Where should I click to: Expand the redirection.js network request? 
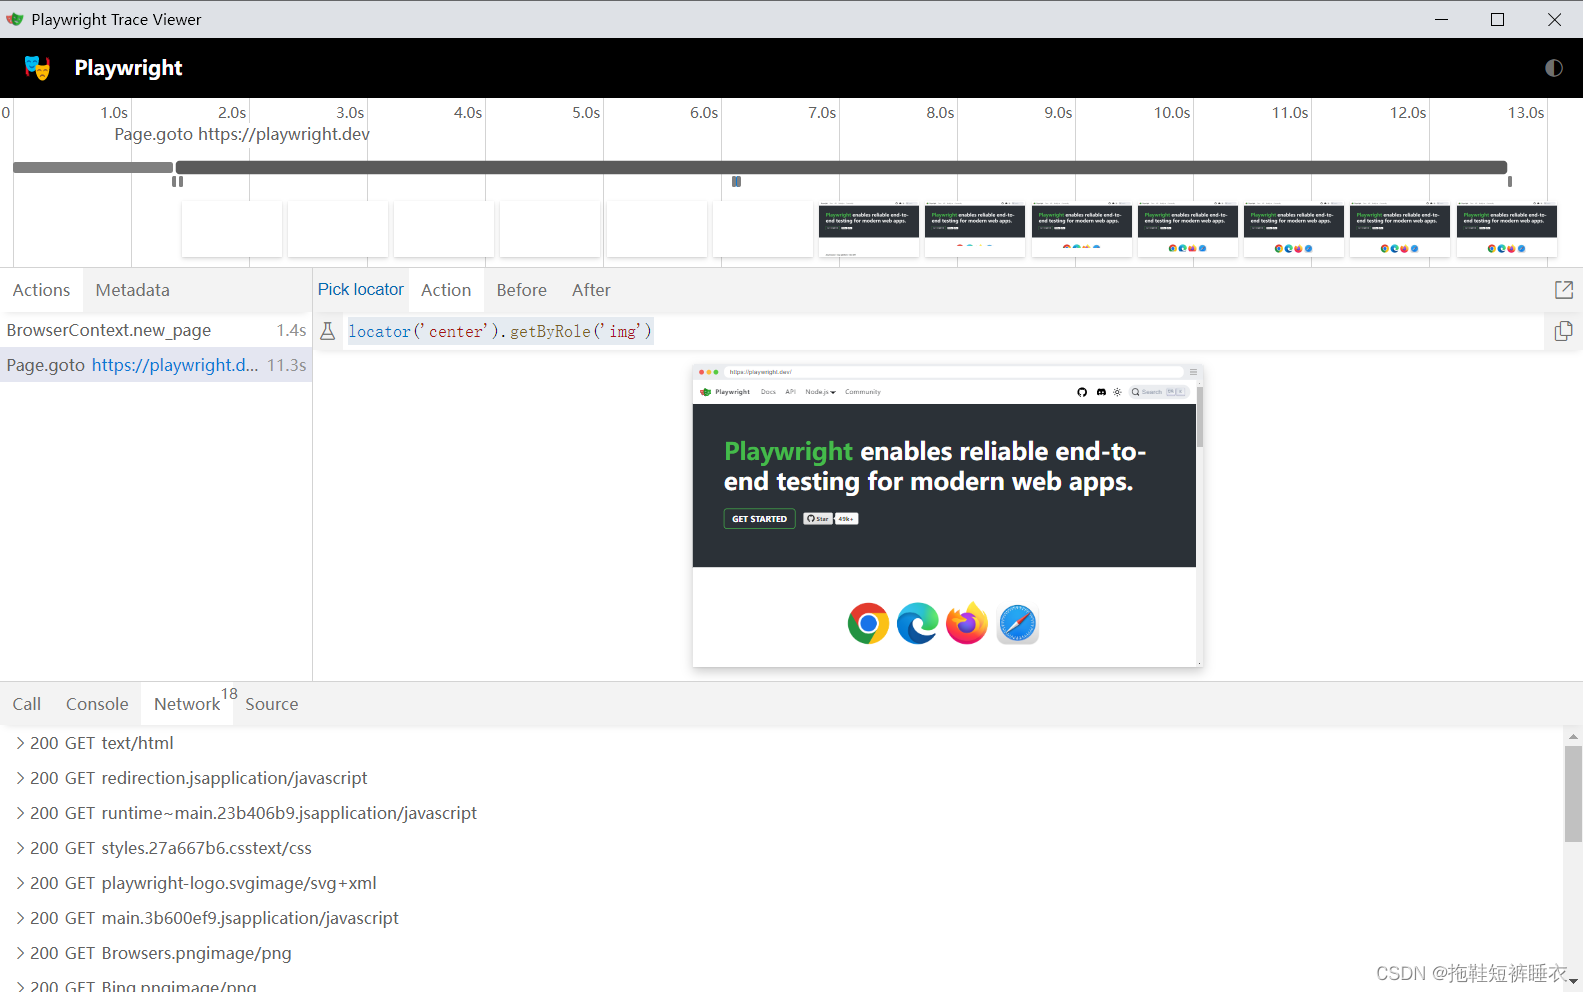click(x=20, y=778)
